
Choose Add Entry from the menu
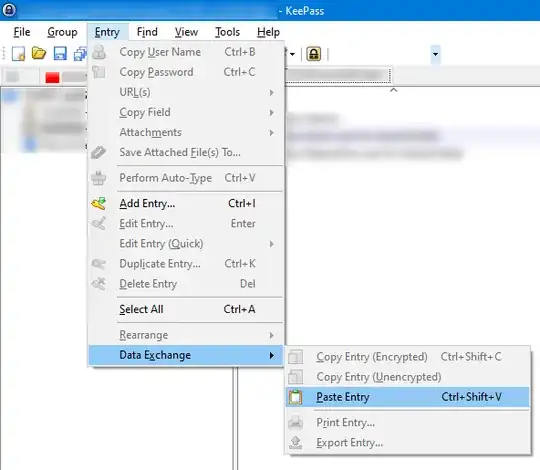(x=186, y=203)
